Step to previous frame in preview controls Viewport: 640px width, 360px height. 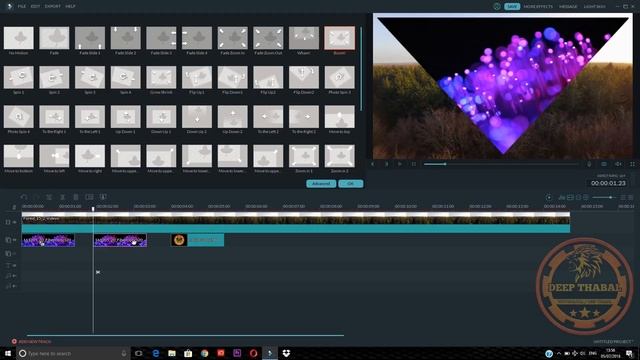tap(373, 164)
